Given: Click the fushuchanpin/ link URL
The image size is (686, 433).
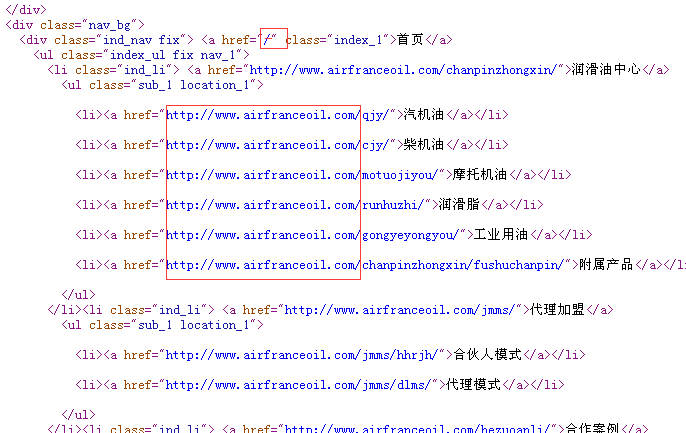Looking at the screenshot, I should pyautogui.click(x=364, y=265).
